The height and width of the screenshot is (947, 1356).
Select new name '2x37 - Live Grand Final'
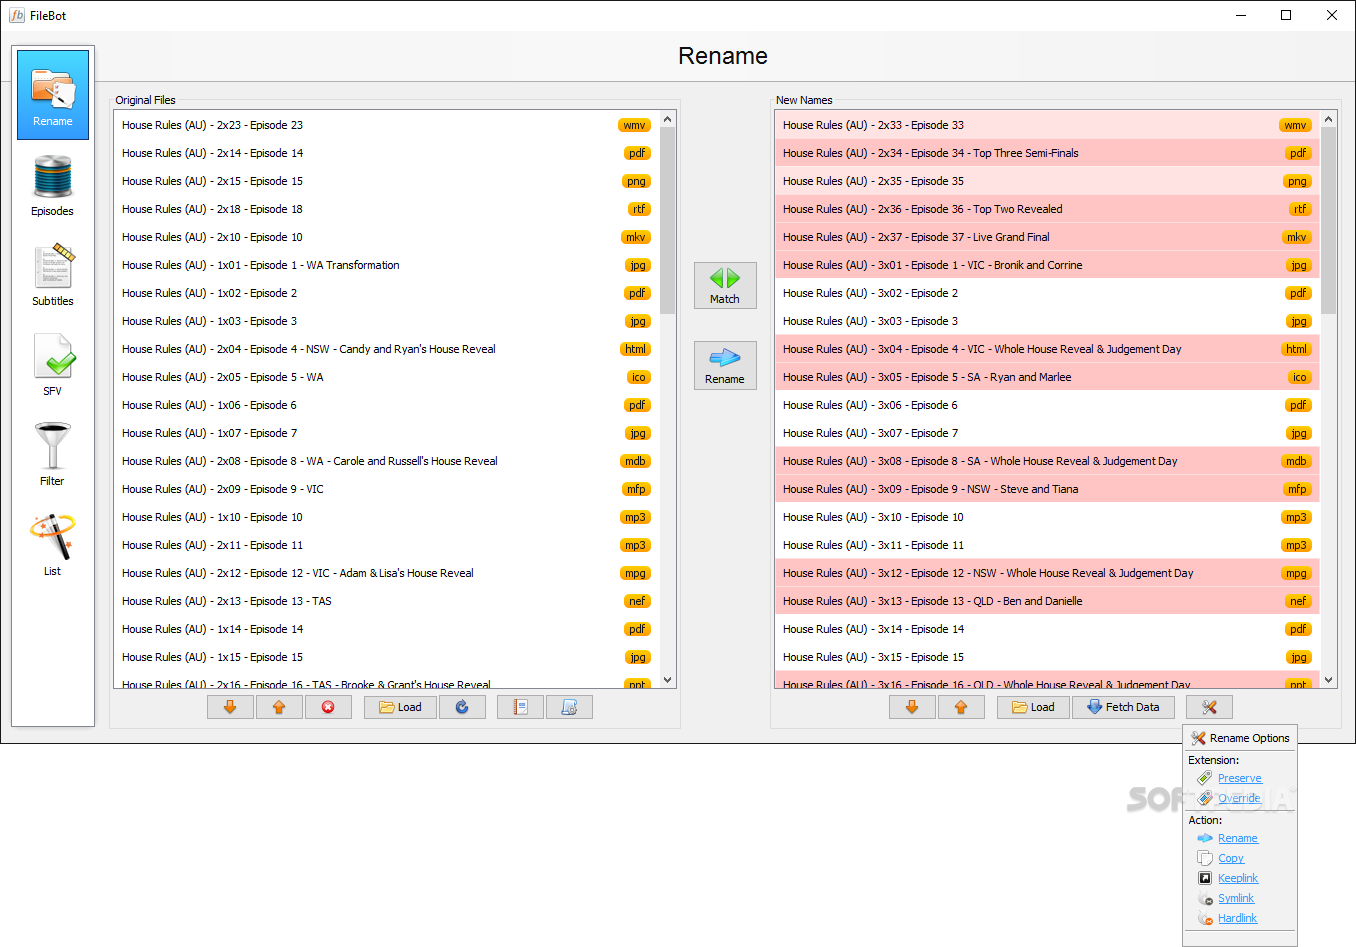point(1047,237)
